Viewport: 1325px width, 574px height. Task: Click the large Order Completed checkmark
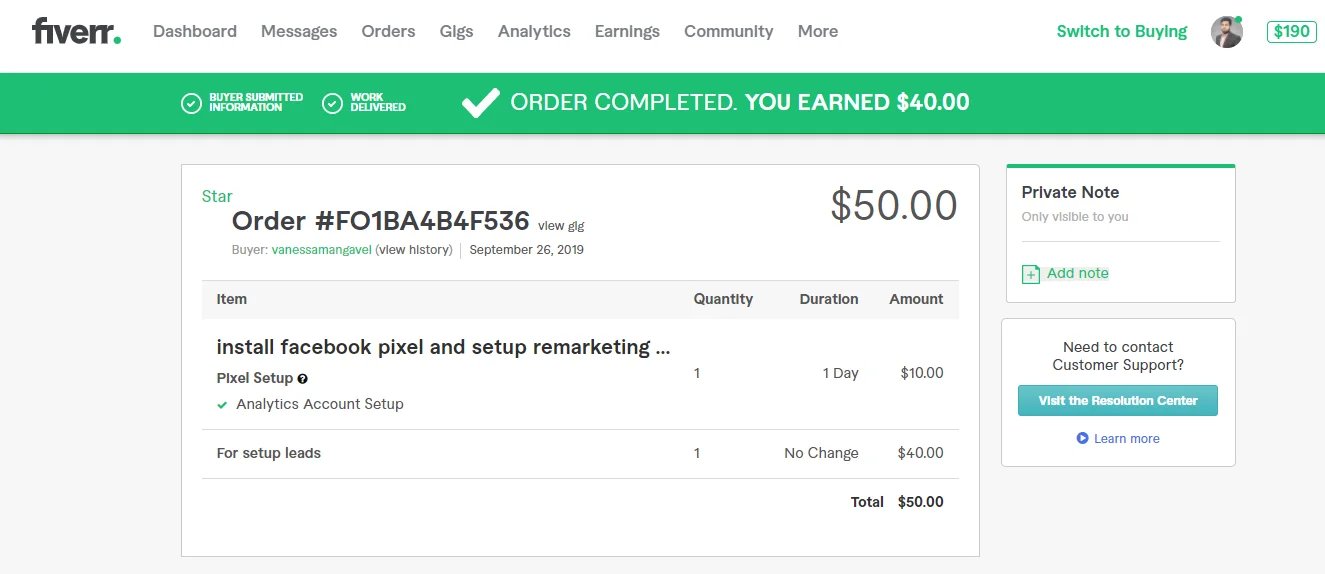(x=480, y=102)
